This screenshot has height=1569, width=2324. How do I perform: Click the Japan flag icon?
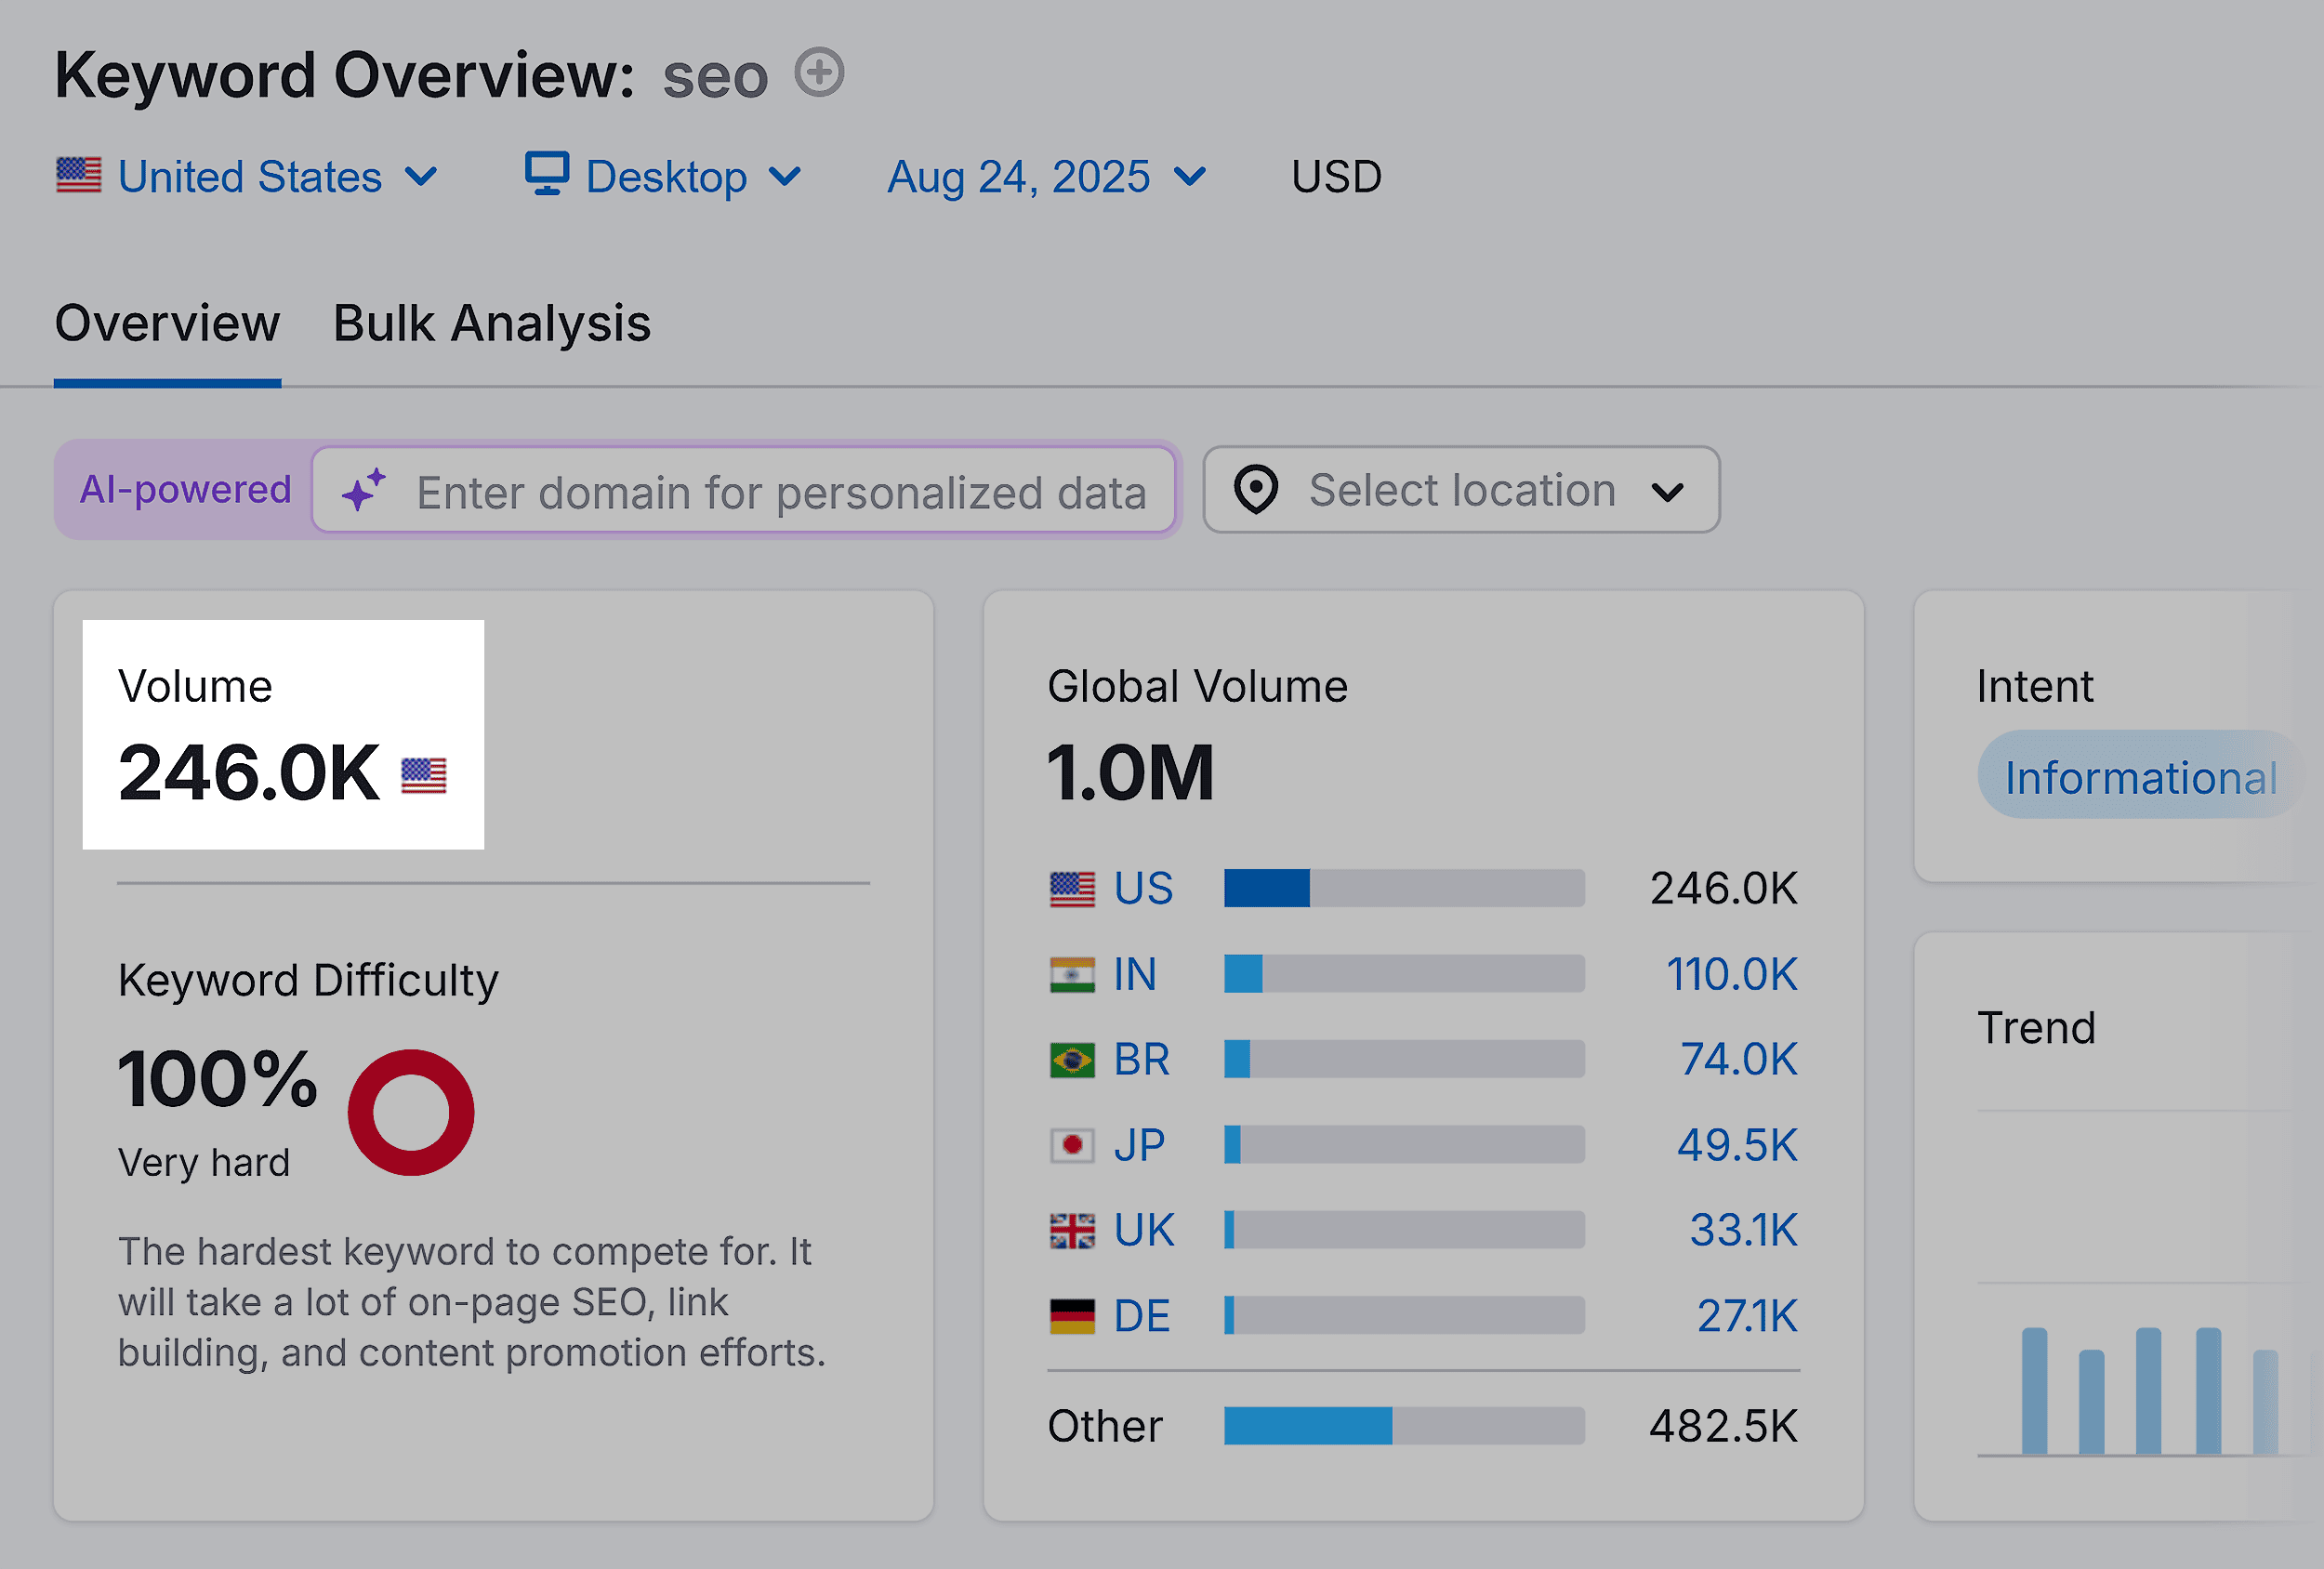click(1072, 1144)
